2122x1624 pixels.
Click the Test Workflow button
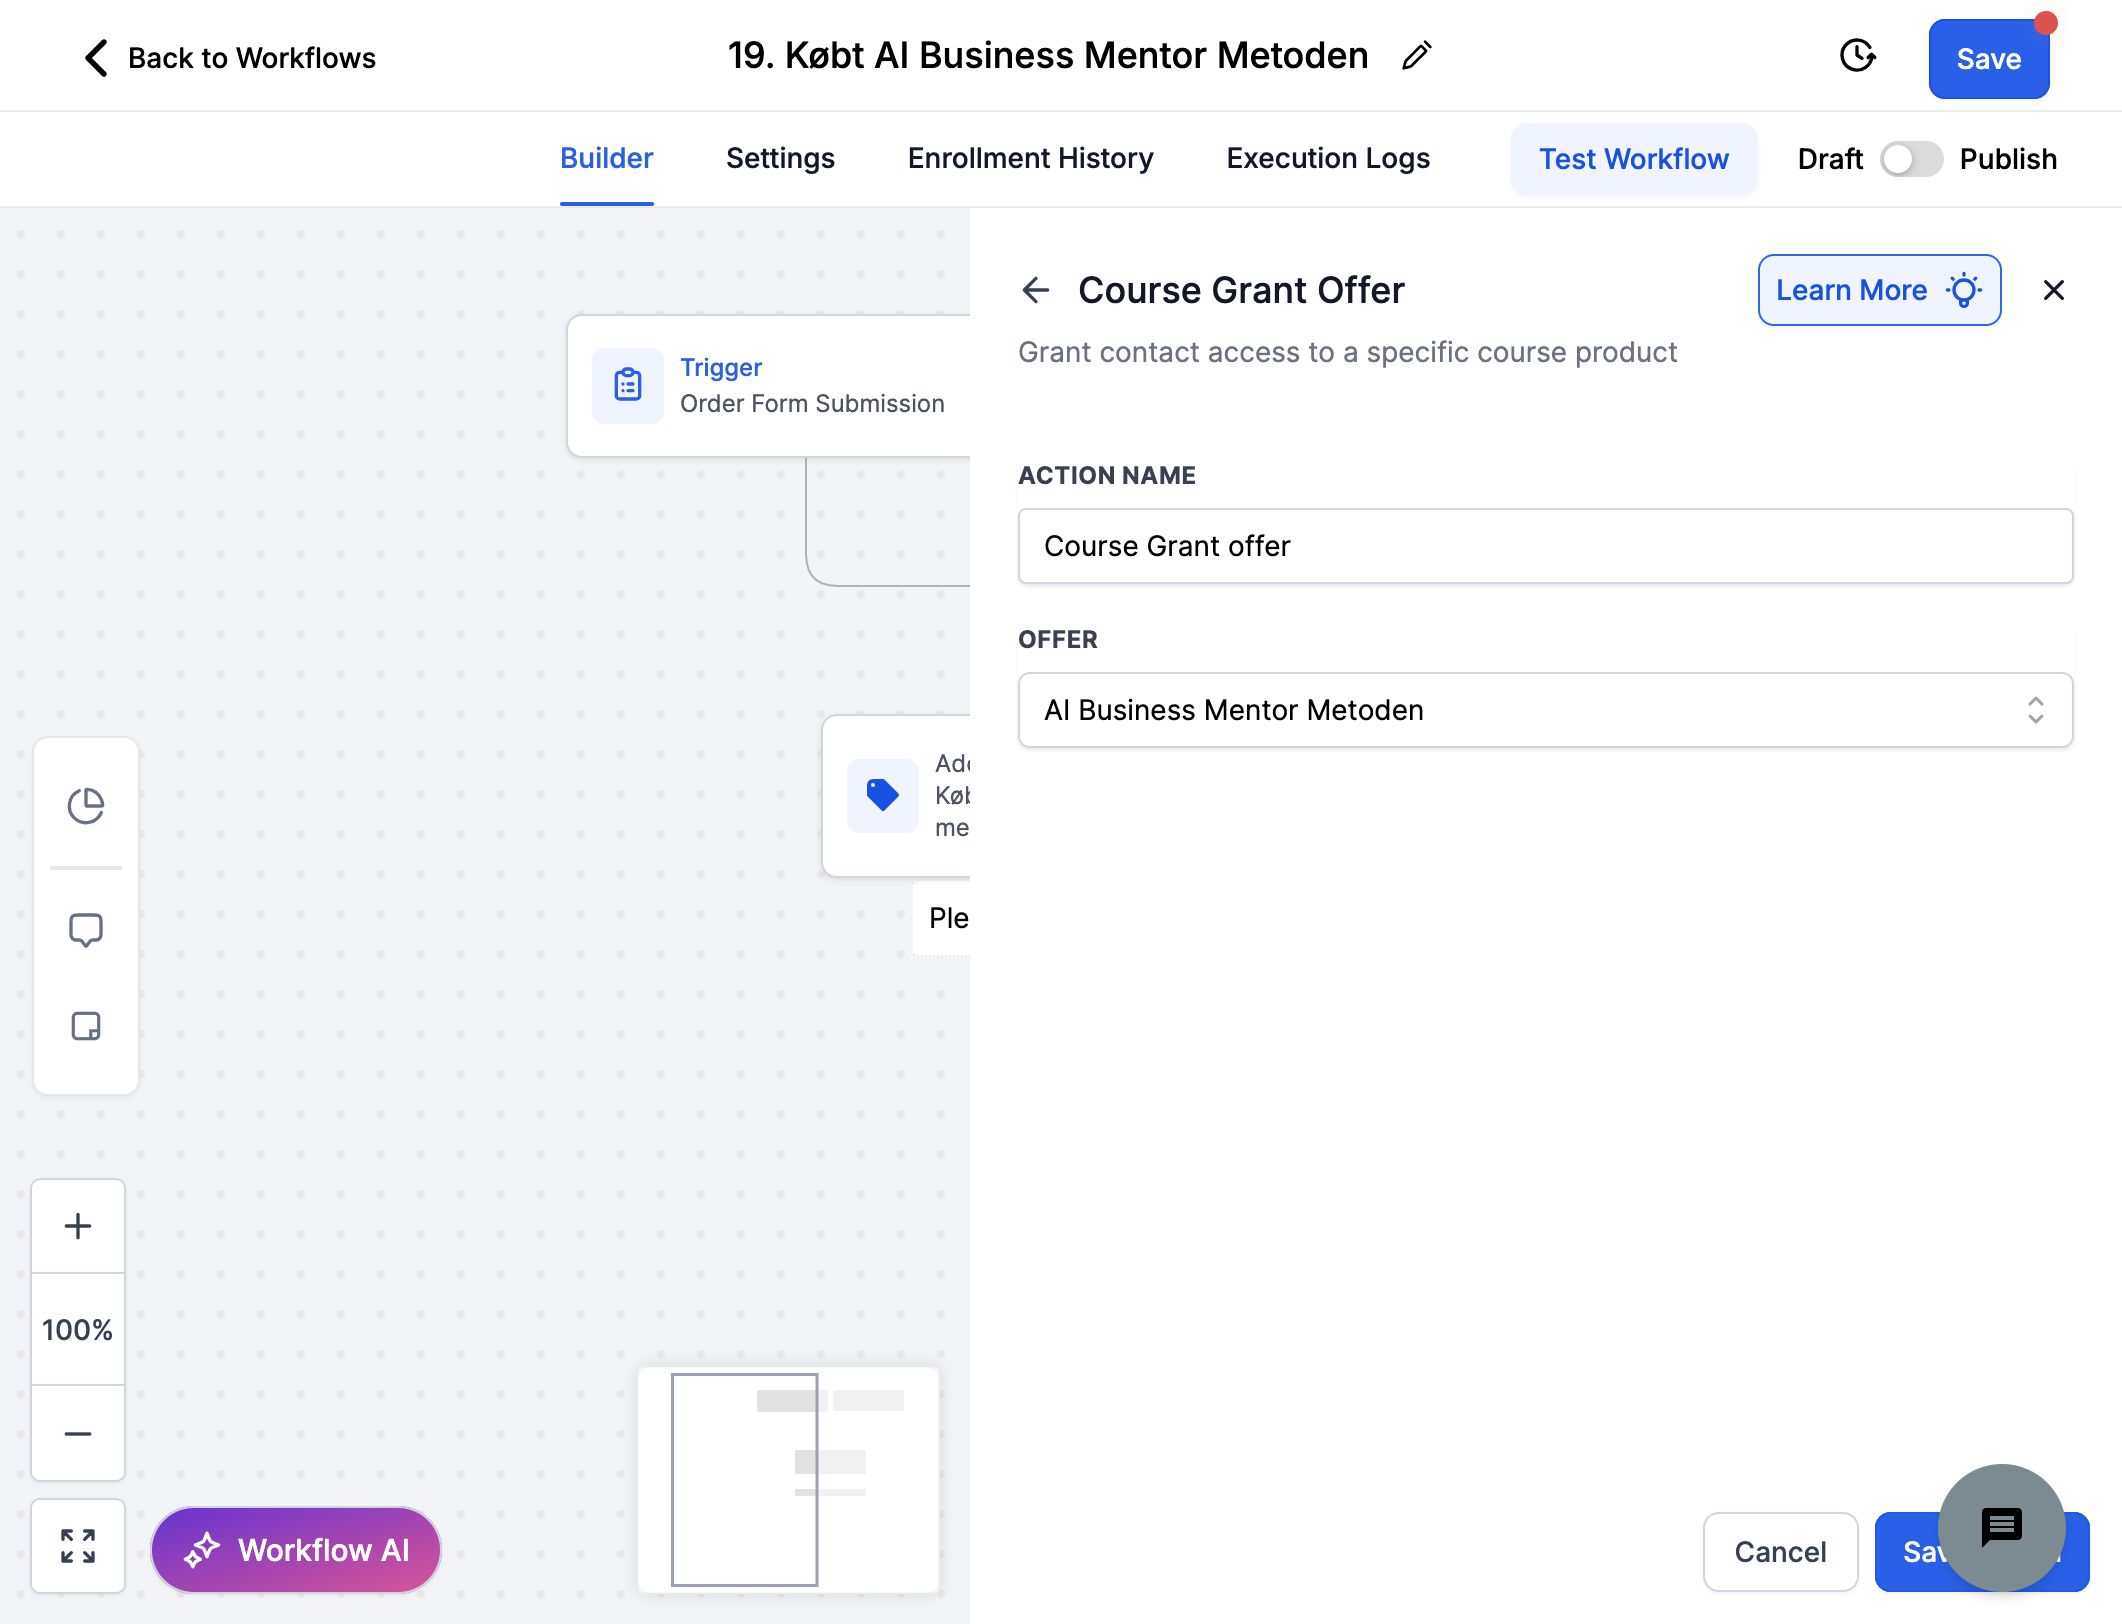pyautogui.click(x=1634, y=159)
